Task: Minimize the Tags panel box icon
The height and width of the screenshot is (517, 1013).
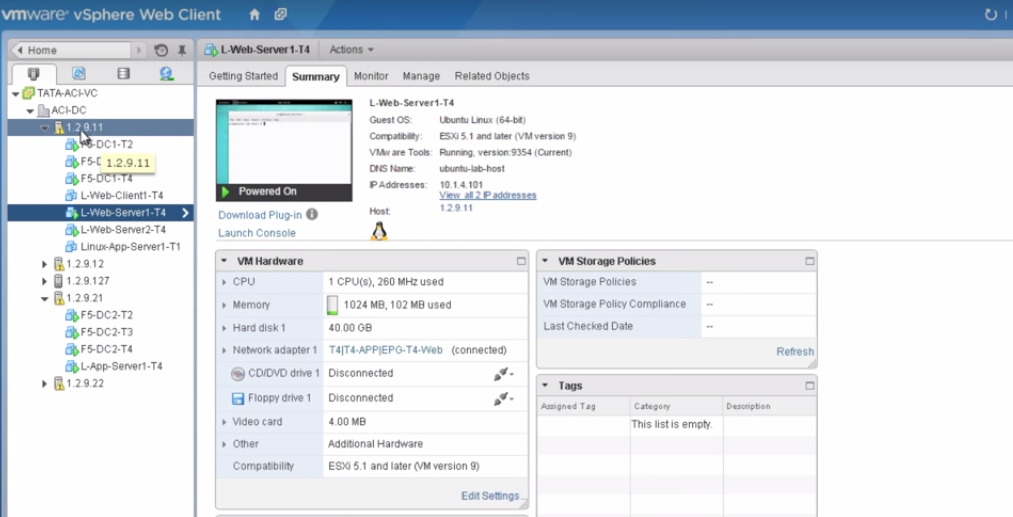Action: tap(809, 386)
